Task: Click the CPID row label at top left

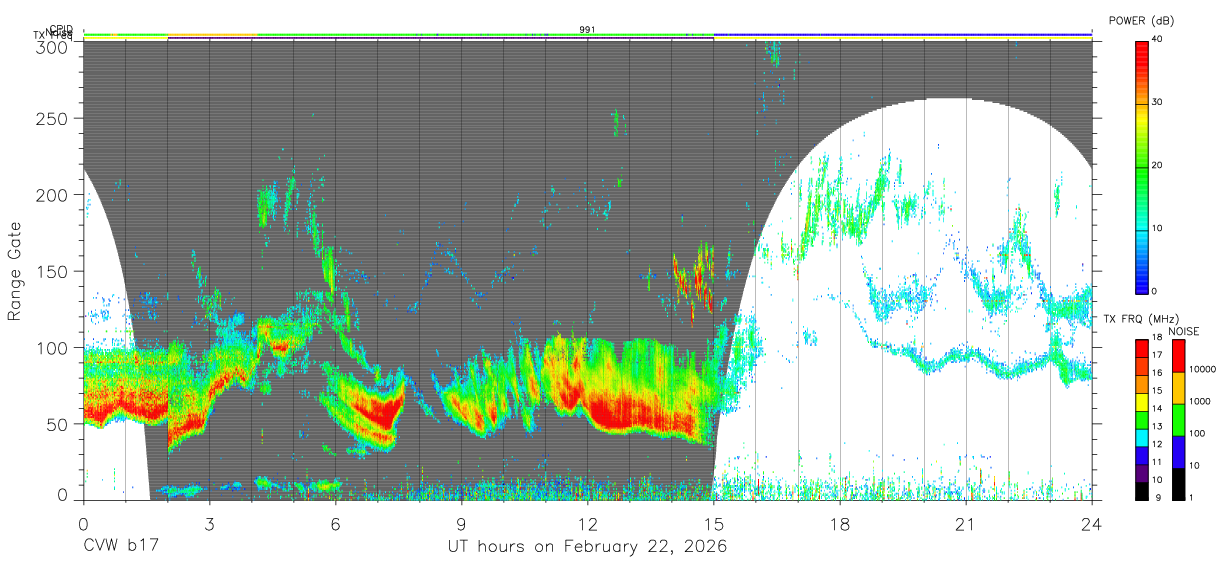Action: tap(61, 29)
